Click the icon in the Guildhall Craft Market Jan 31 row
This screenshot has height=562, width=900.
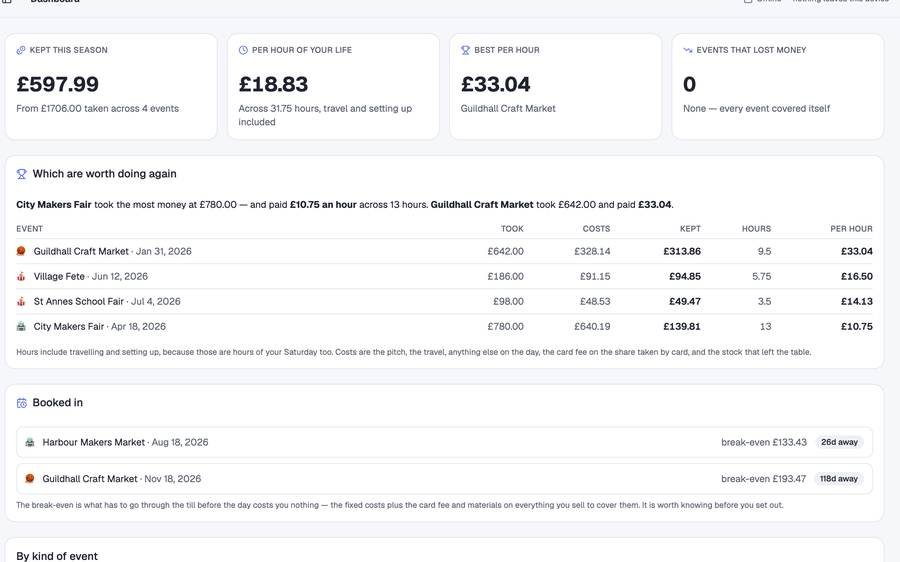click(x=21, y=251)
